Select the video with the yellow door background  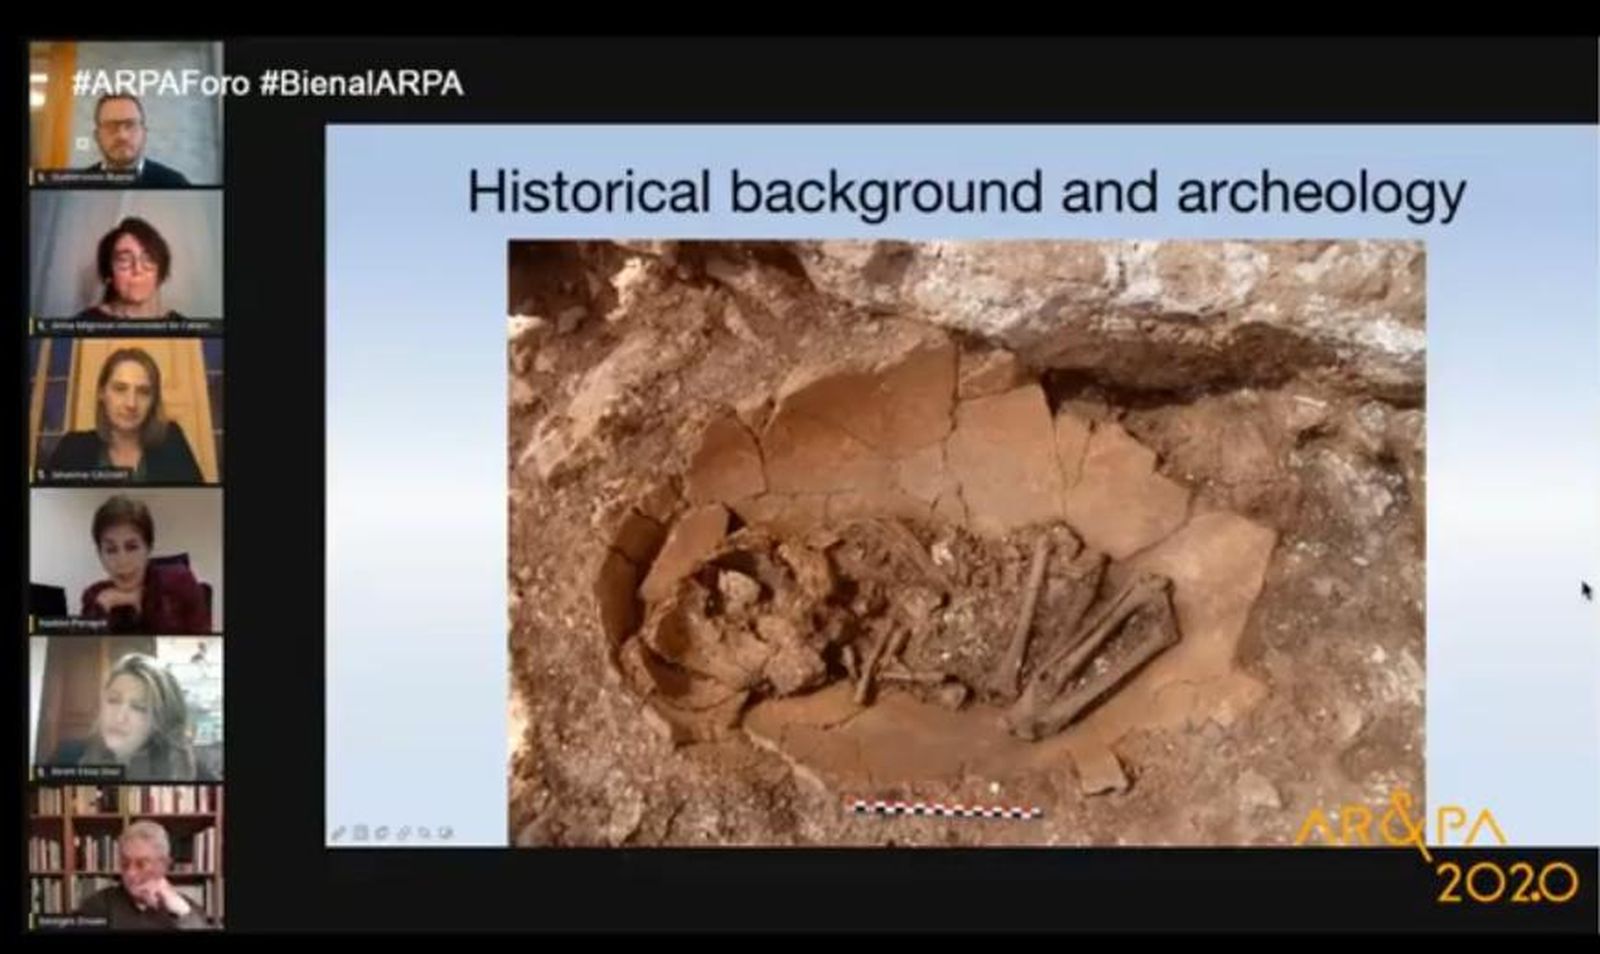(127, 408)
